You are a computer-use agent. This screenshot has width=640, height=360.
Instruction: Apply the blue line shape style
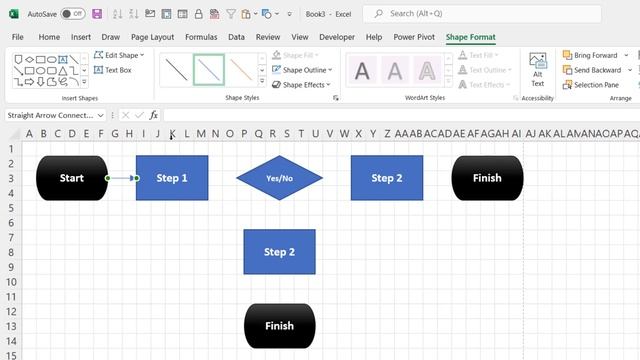[209, 70]
